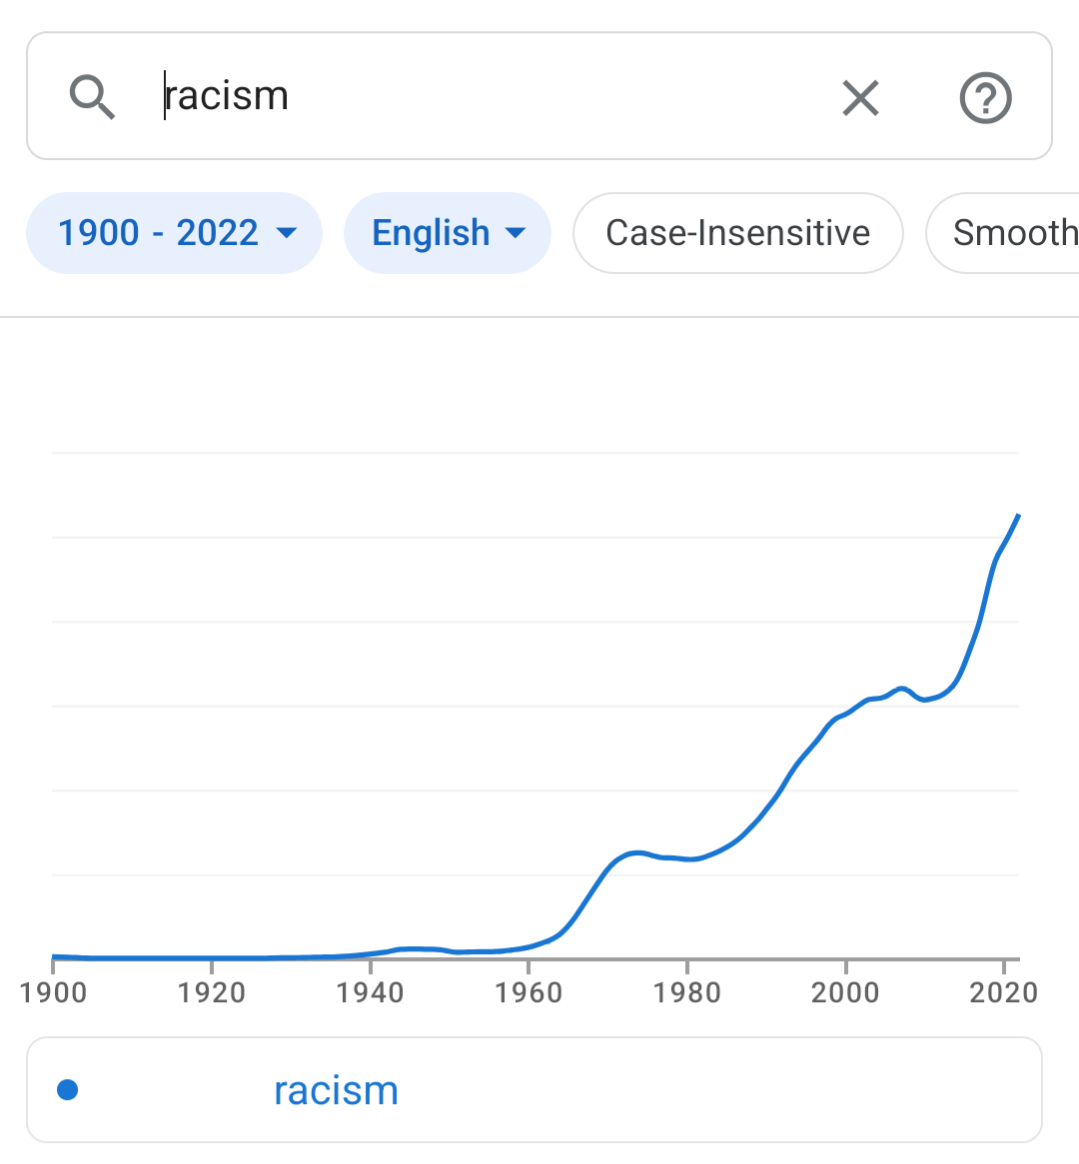Click the 1940 x-axis label
The image size is (1079, 1164).
(370, 993)
